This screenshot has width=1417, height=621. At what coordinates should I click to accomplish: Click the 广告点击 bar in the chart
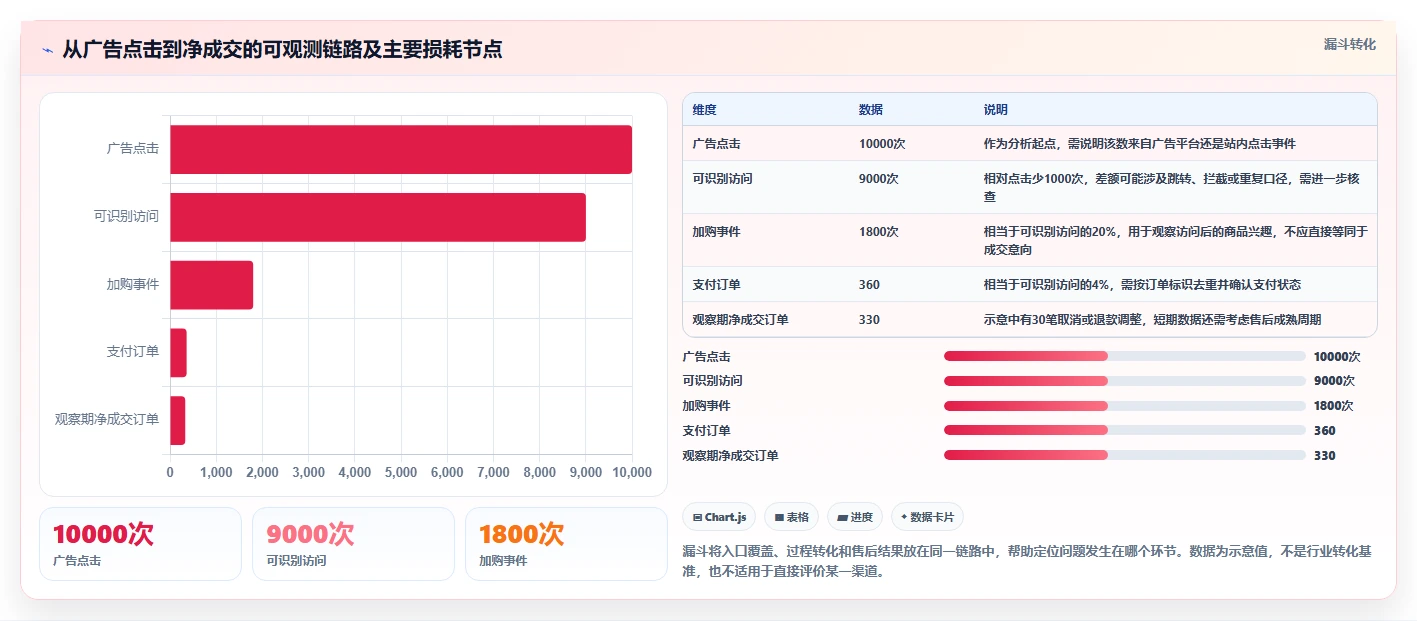pos(401,149)
